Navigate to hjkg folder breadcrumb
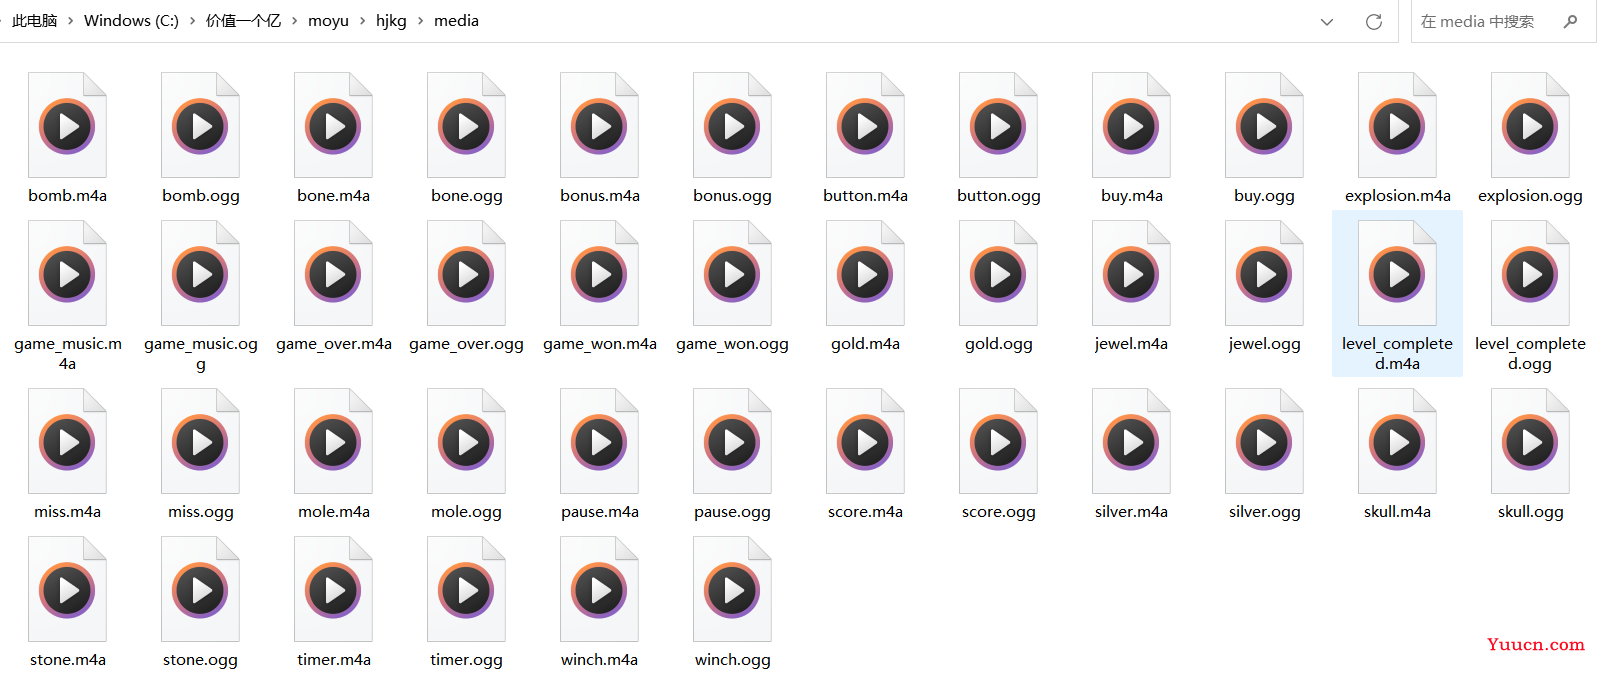 point(391,21)
